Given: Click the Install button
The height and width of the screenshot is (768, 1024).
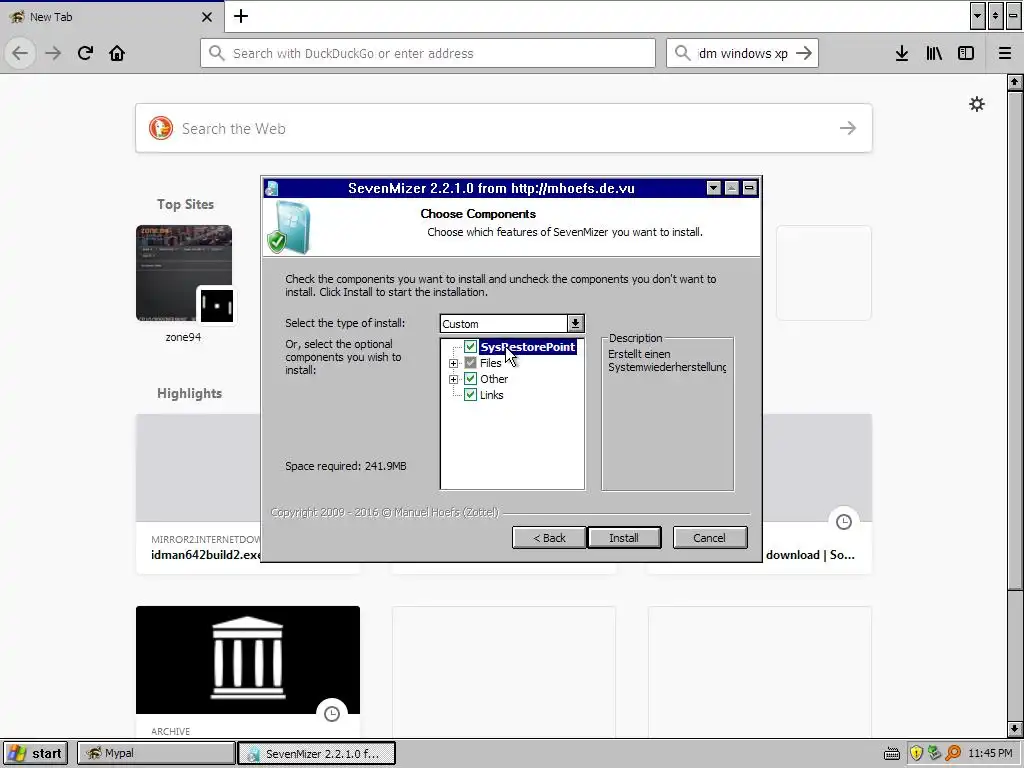Looking at the screenshot, I should coord(624,537).
